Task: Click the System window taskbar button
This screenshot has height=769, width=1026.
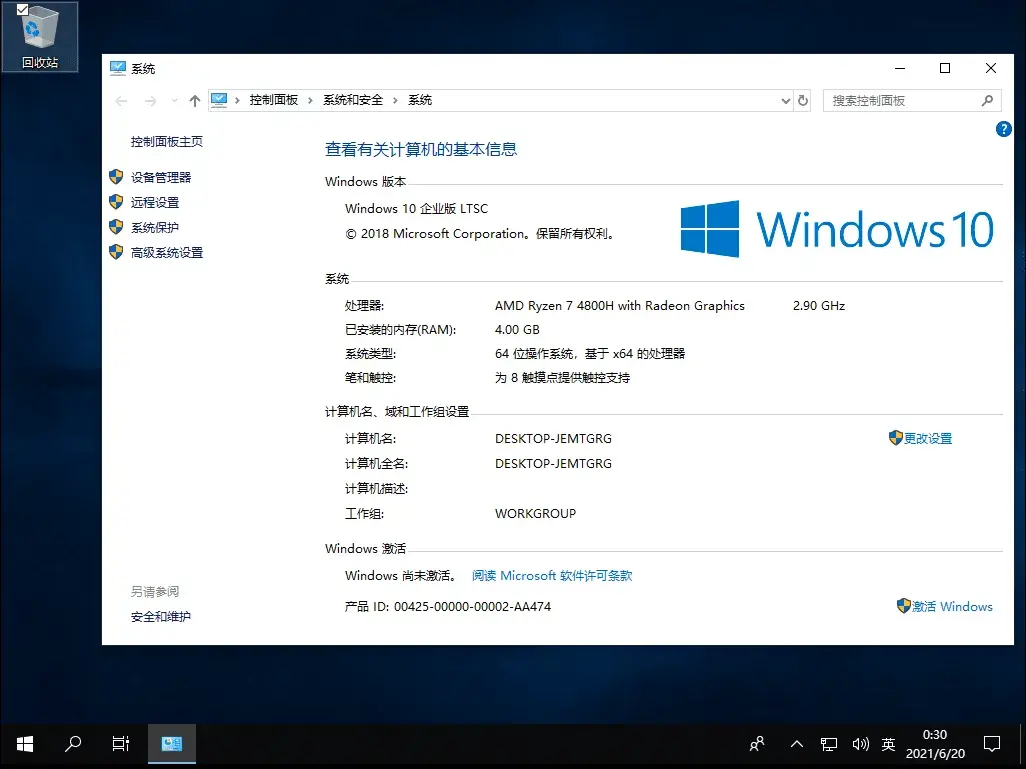Action: pos(171,743)
